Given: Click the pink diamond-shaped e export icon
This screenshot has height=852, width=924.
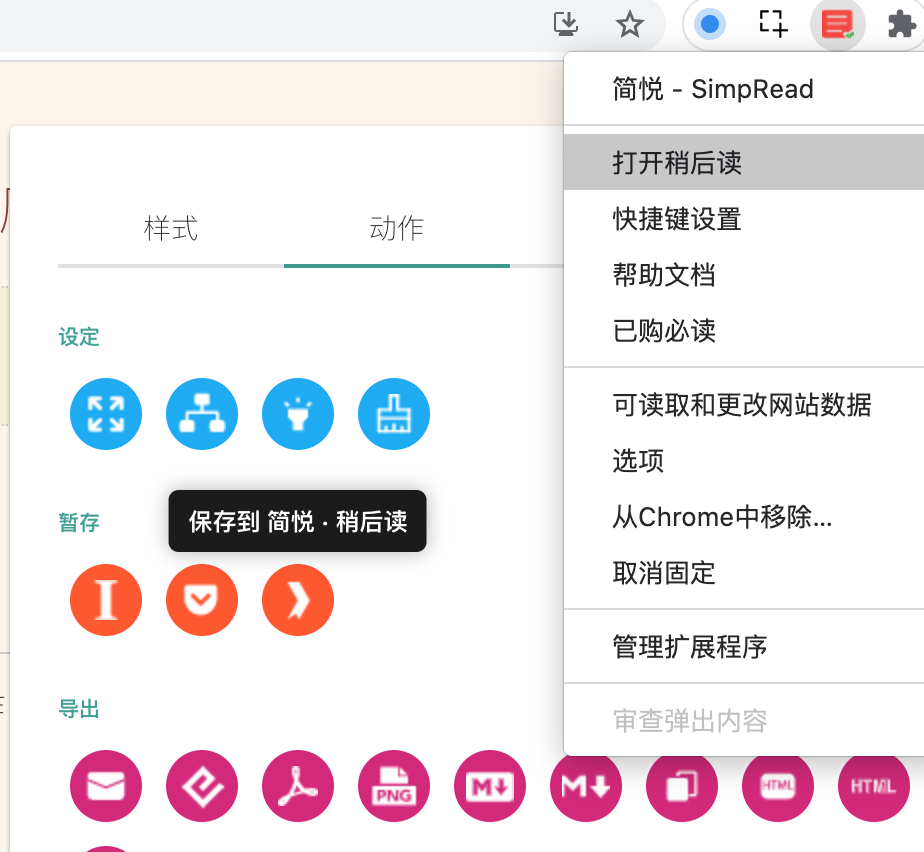Looking at the screenshot, I should coord(202,786).
